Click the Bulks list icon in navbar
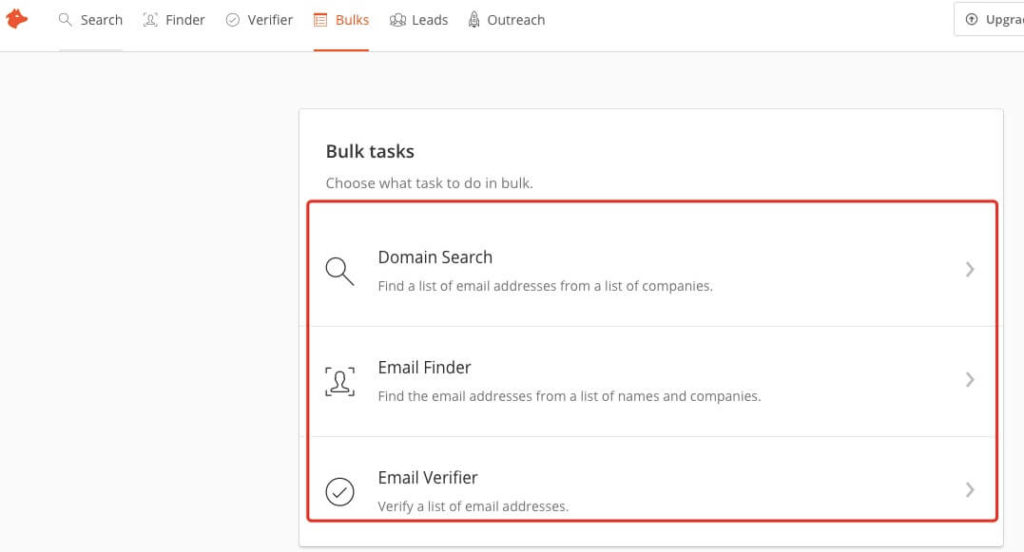 [320, 20]
